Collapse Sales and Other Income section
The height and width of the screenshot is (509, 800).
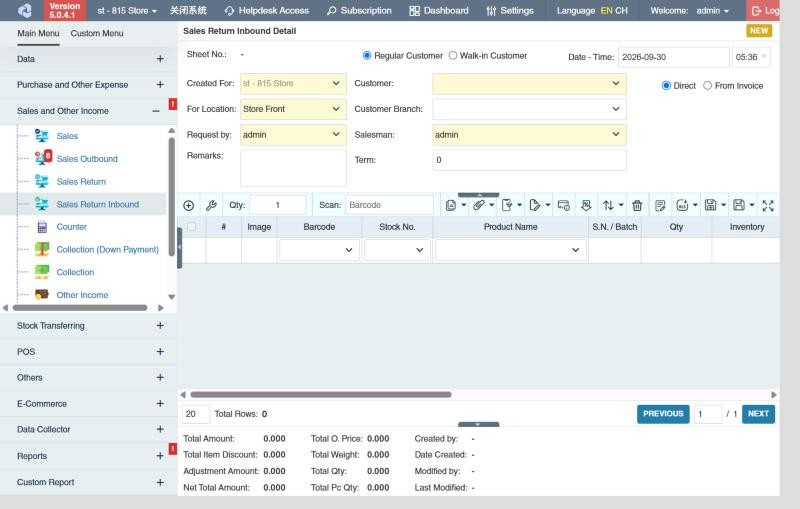click(156, 111)
